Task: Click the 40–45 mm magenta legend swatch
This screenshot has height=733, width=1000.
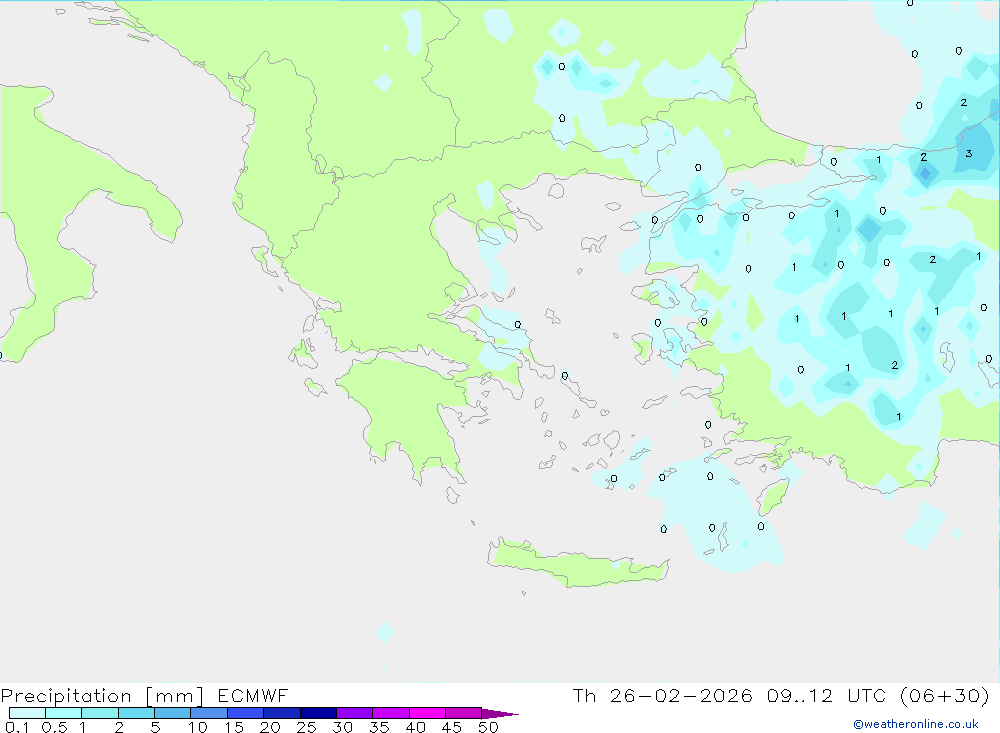Action: pos(427,713)
